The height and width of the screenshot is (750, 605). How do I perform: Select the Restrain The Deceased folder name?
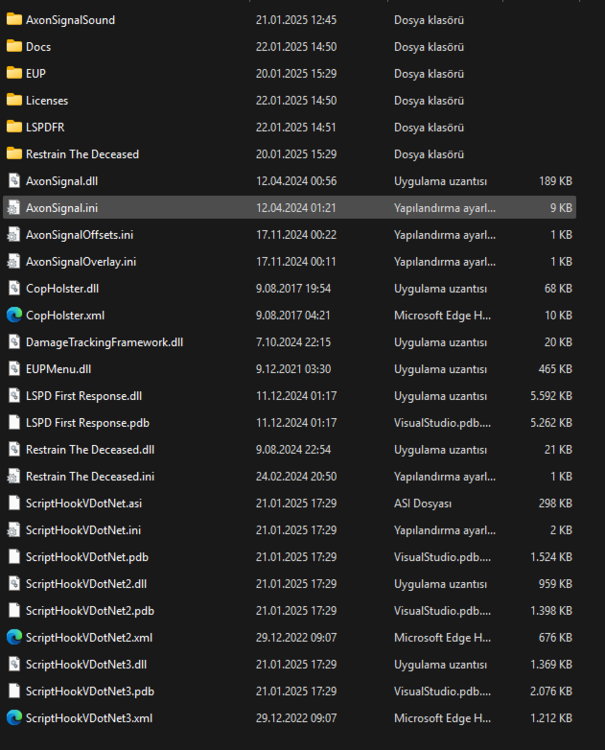[x=82, y=154]
